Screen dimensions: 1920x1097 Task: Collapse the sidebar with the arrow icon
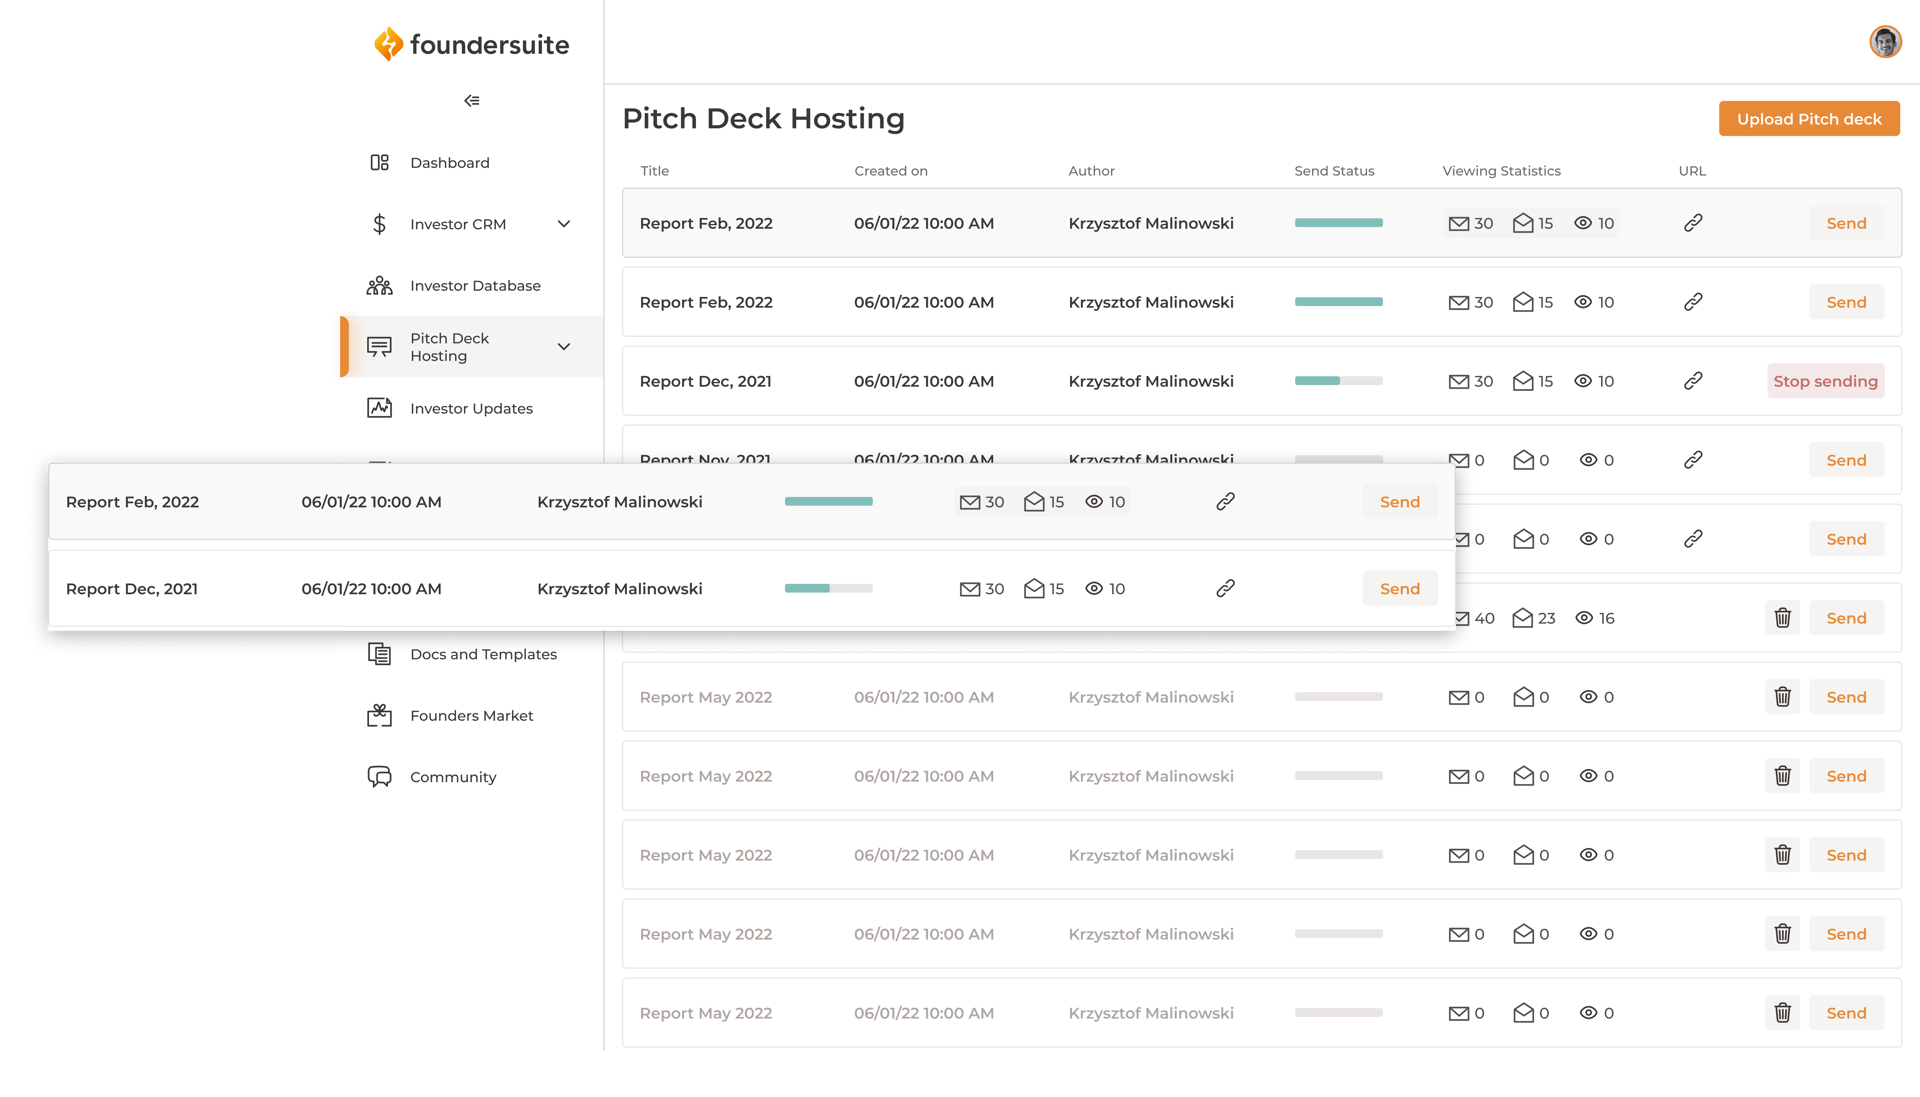pos(472,101)
